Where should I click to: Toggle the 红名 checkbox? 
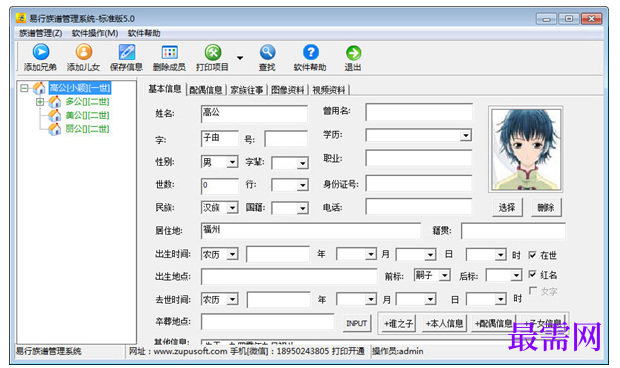click(x=533, y=274)
